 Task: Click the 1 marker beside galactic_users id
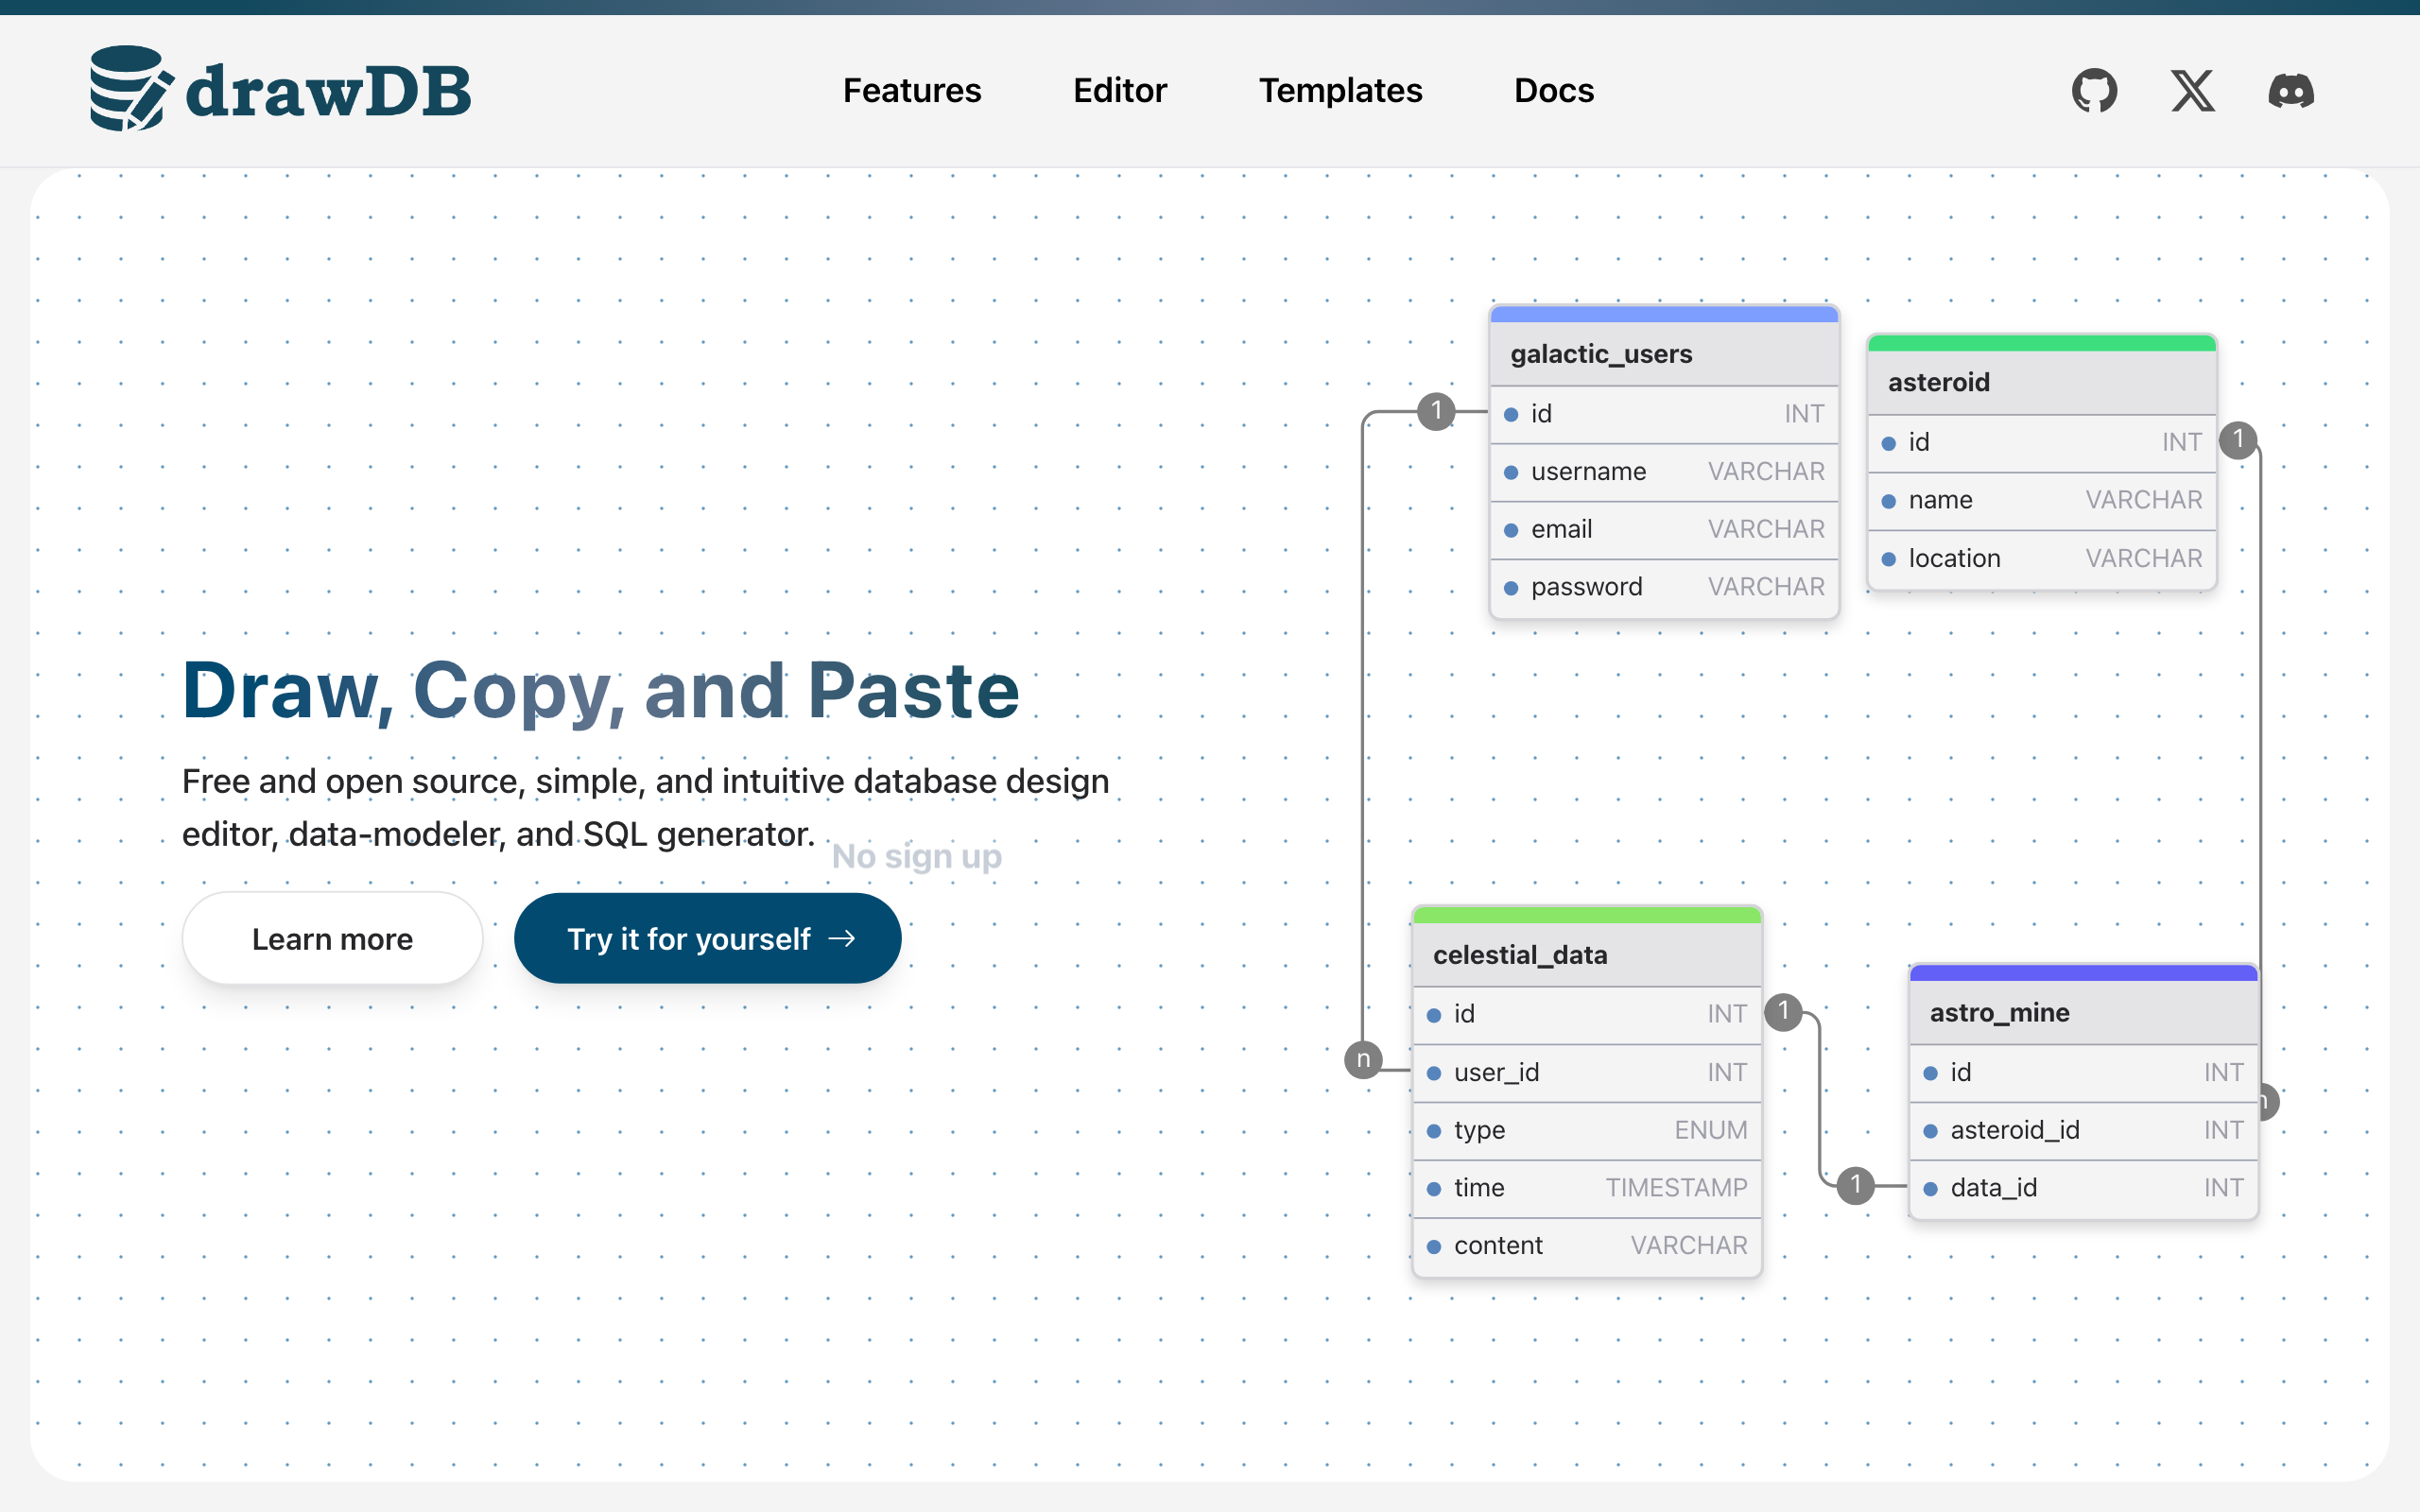[1436, 411]
